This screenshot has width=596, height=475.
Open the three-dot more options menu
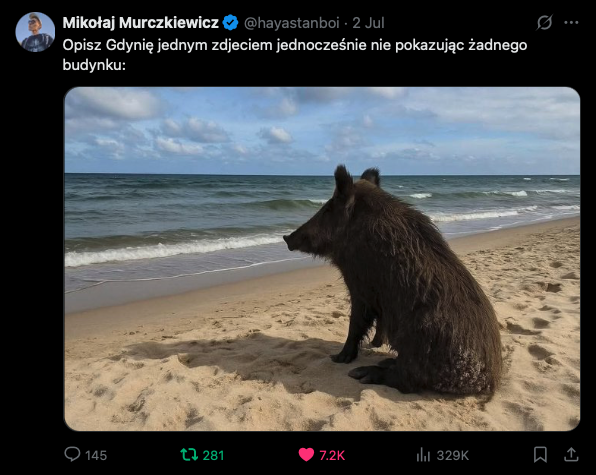pos(571,22)
